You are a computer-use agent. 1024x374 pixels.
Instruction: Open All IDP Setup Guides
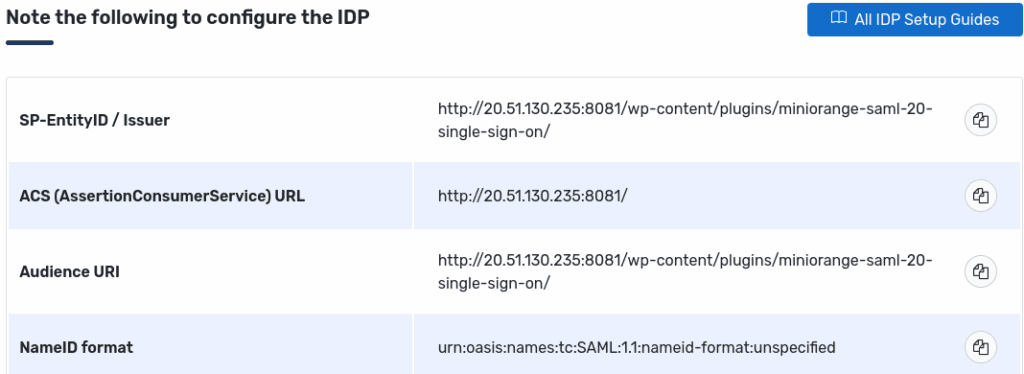point(914,20)
